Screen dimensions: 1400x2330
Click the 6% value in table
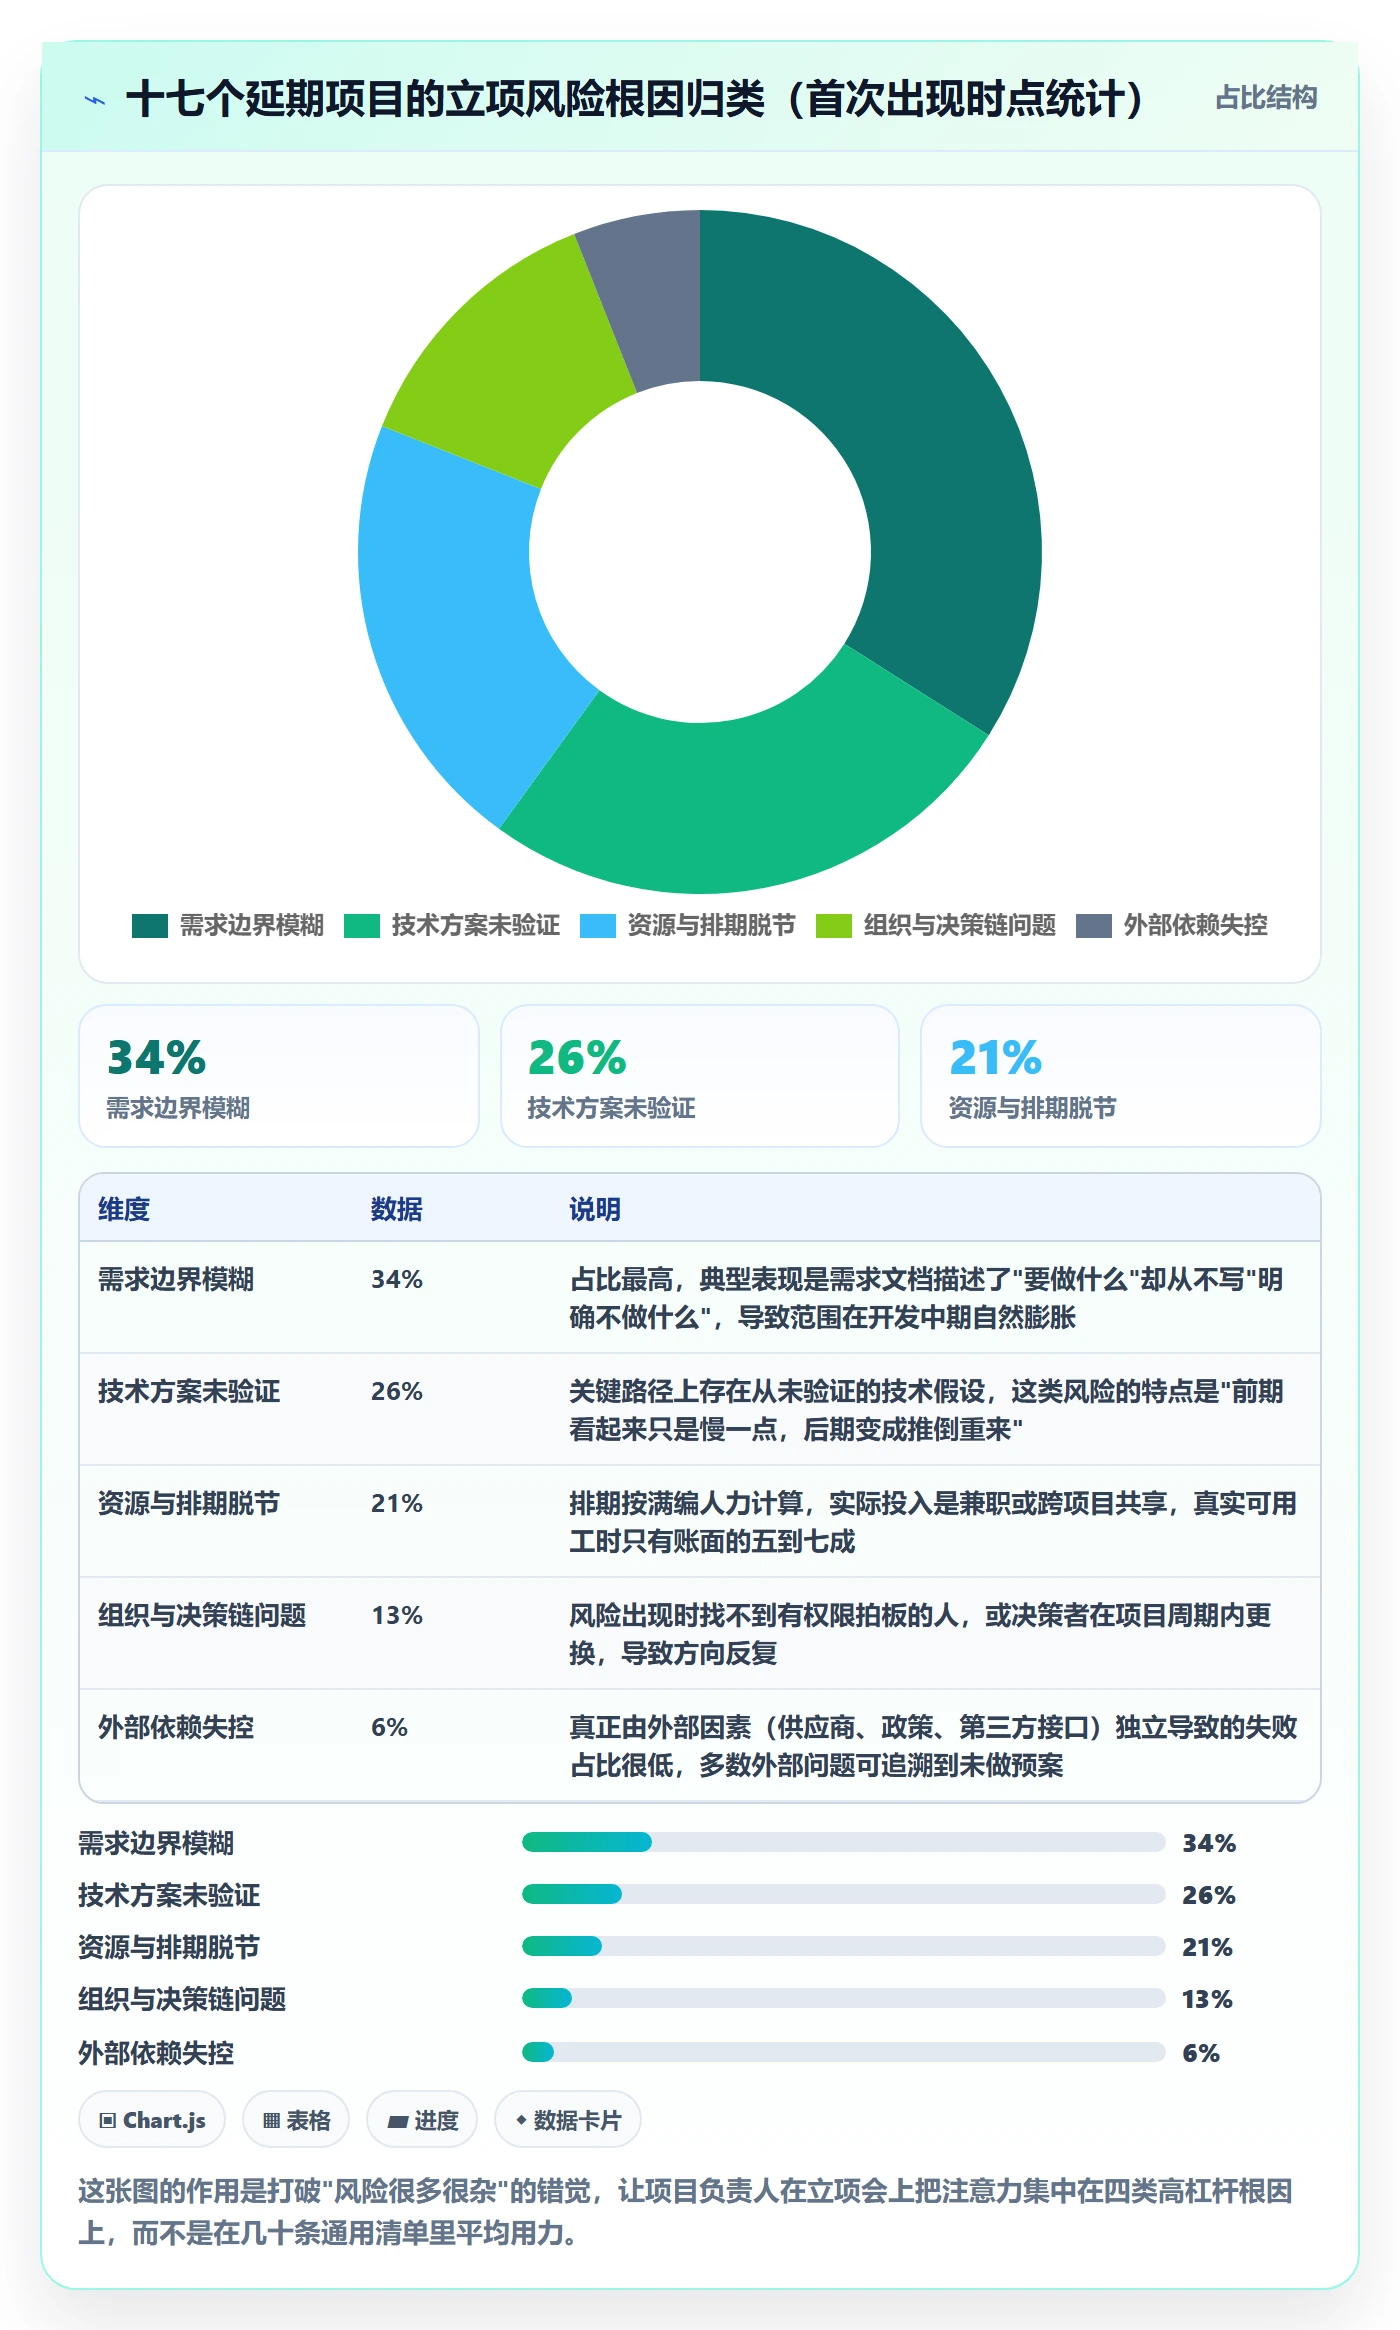[389, 1727]
